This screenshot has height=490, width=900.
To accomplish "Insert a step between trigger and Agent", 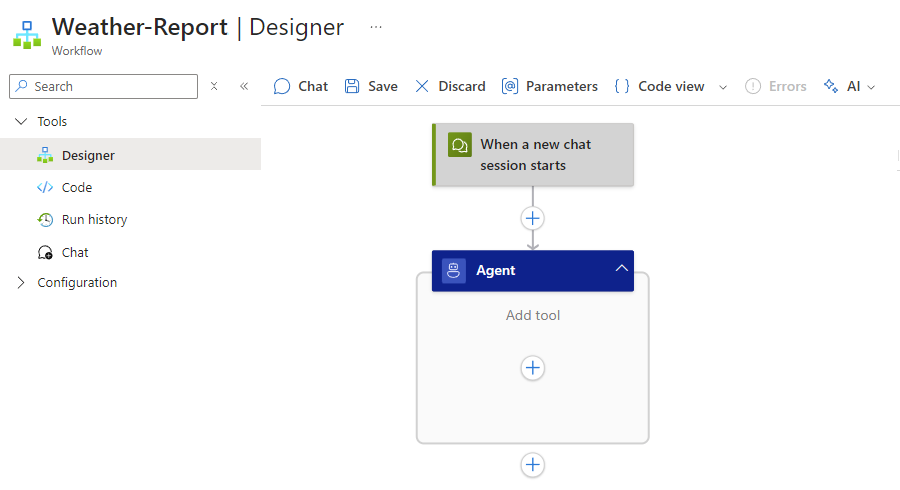I will click(533, 218).
